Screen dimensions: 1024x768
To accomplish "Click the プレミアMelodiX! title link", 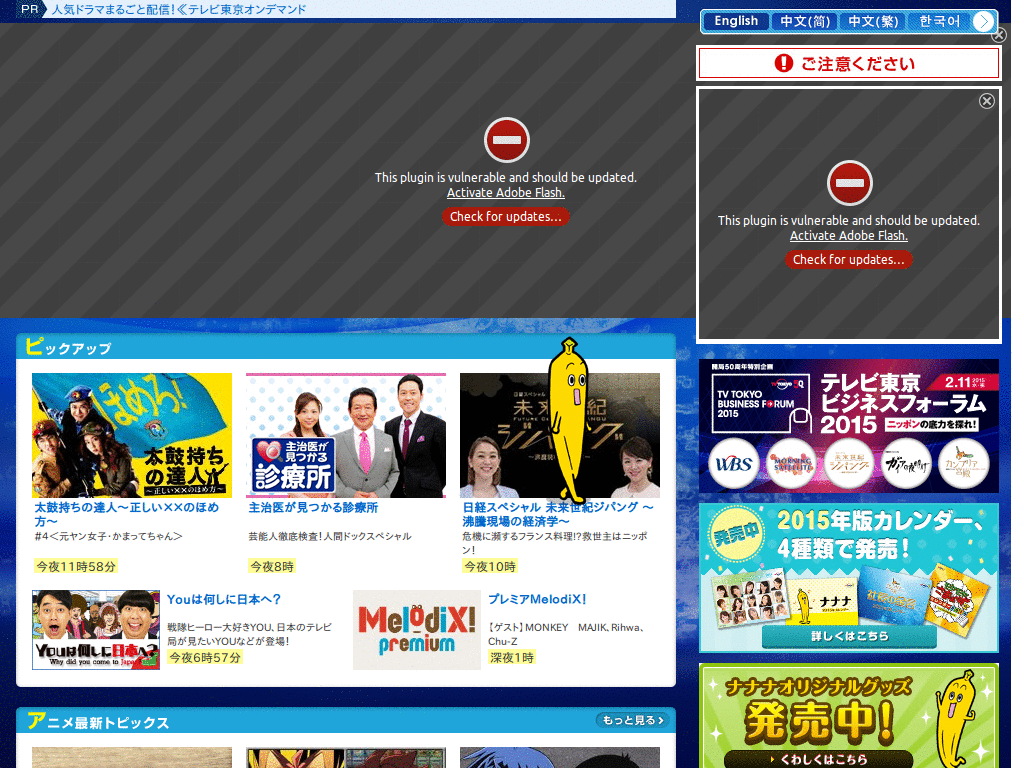I will click(x=537, y=600).
